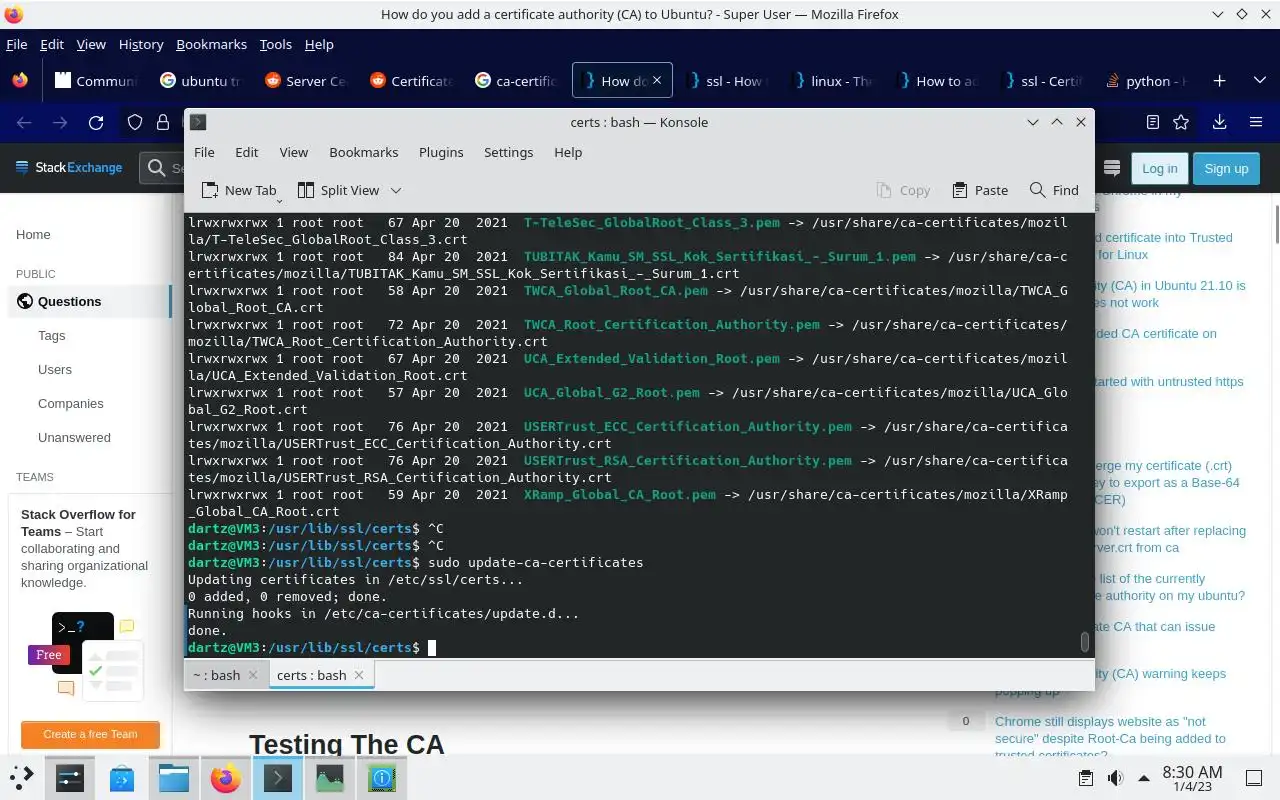Image resolution: width=1280 pixels, height=800 pixels.
Task: Switch to the 'python' Firefox tab
Action: coord(1146,81)
